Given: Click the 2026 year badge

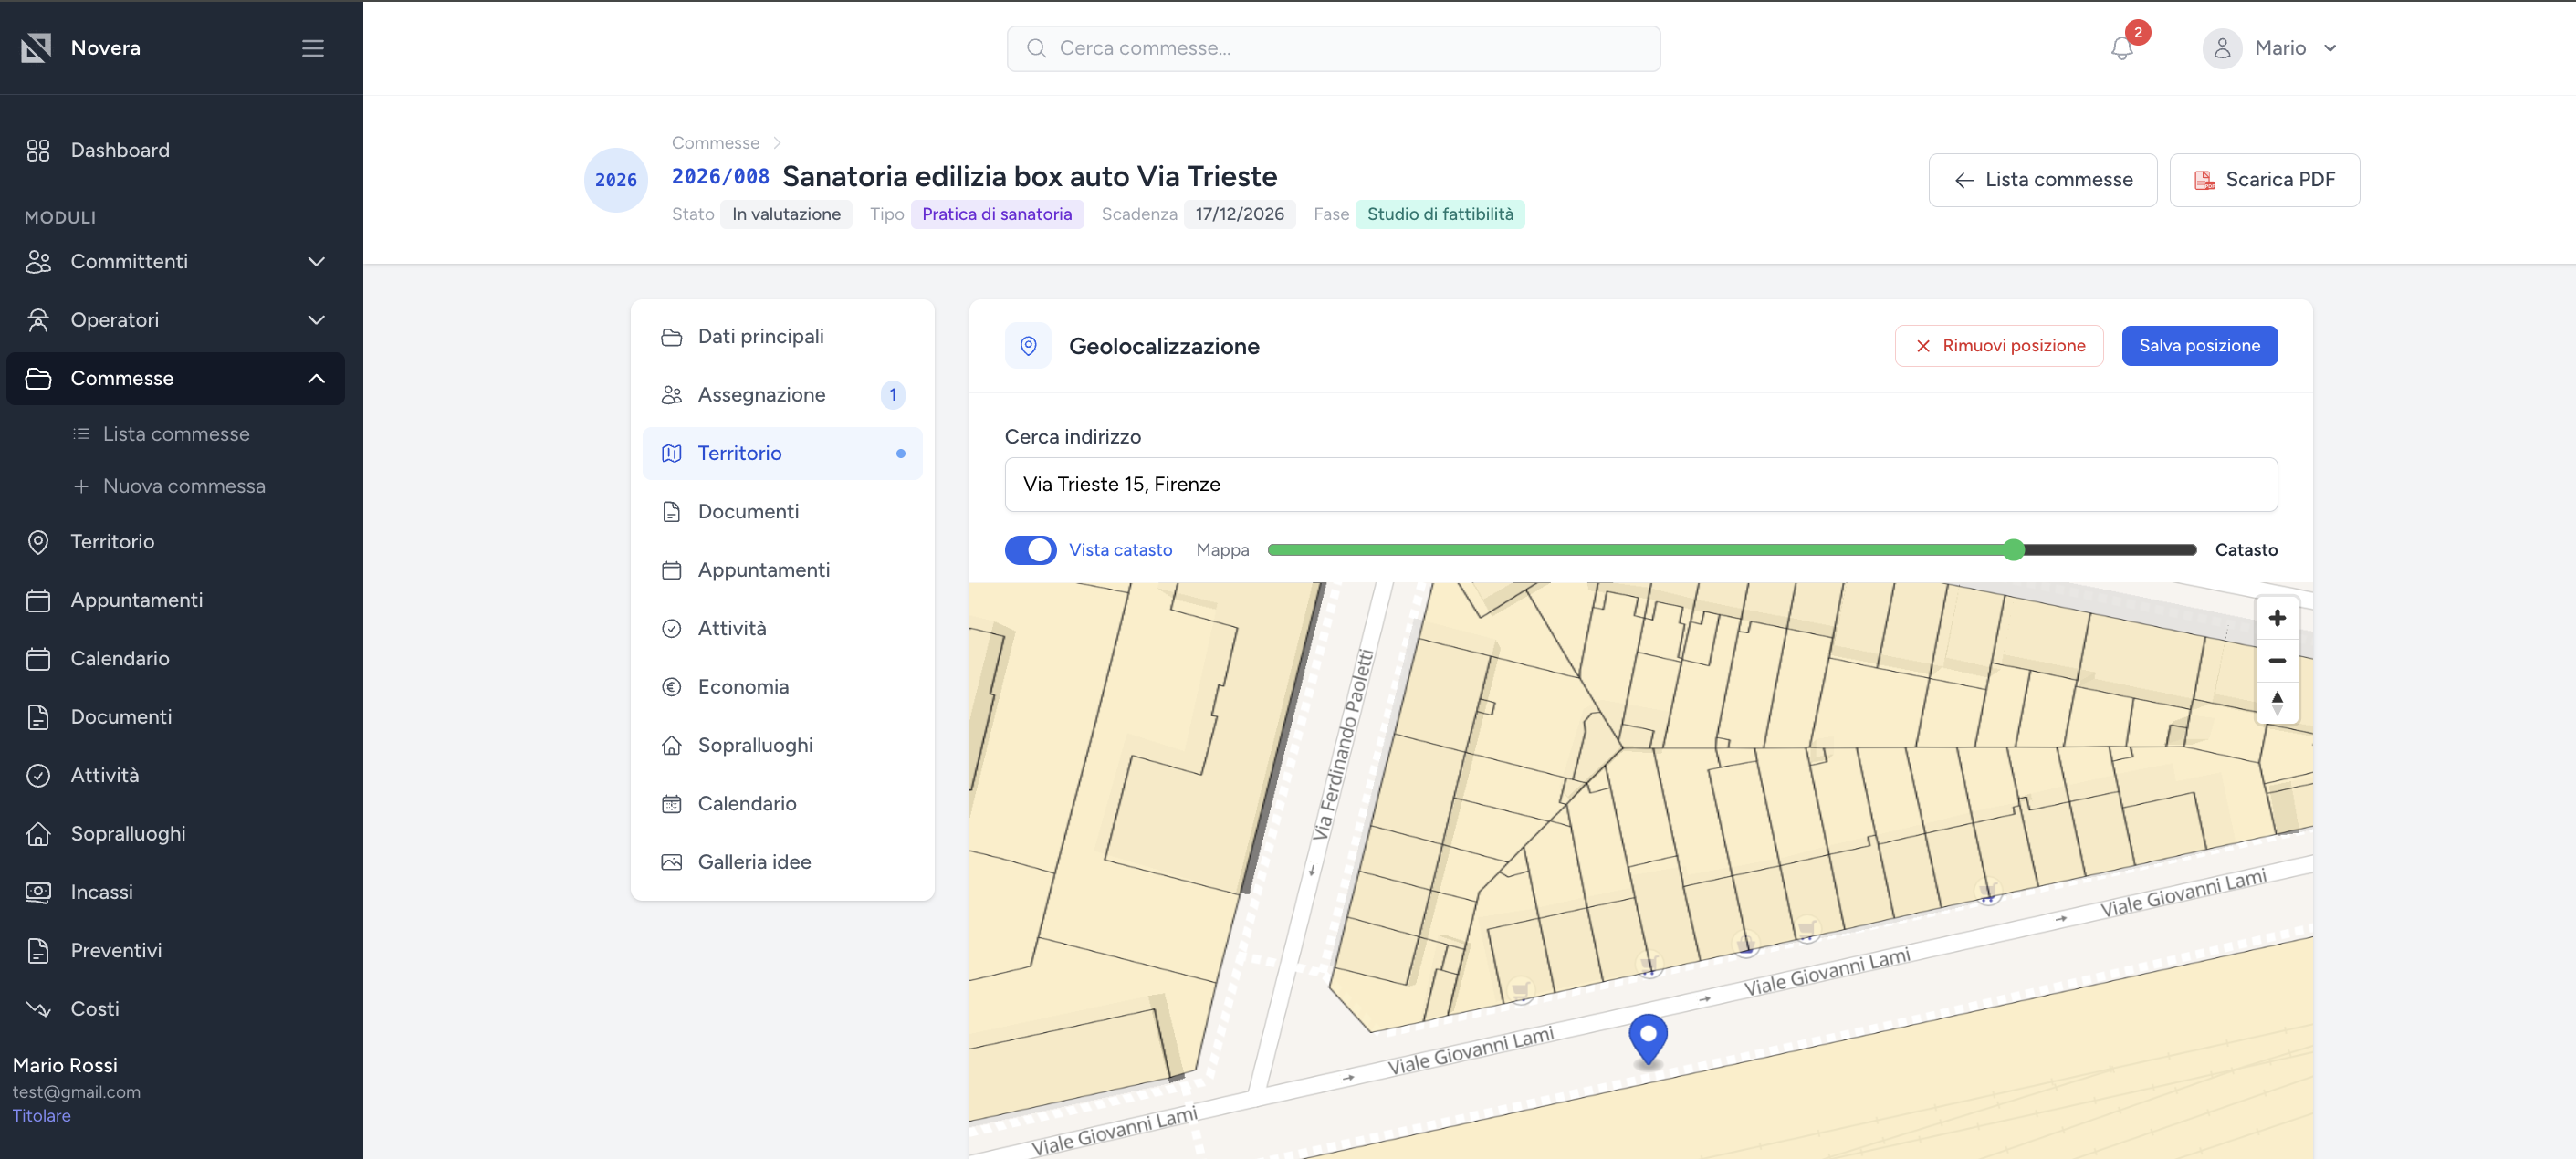Looking at the screenshot, I should pos(615,180).
